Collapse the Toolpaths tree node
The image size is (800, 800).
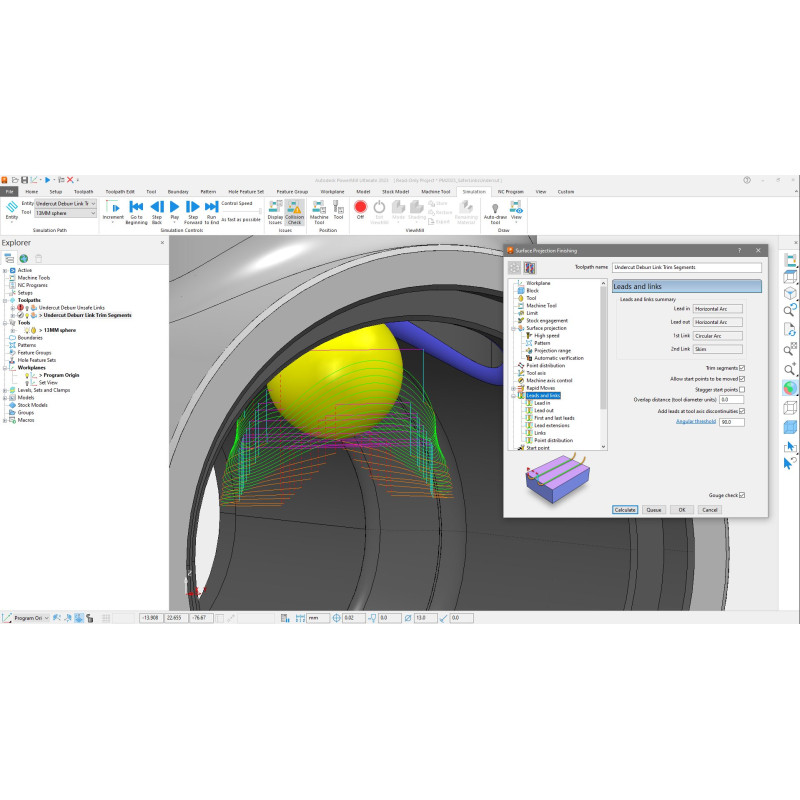(6, 300)
